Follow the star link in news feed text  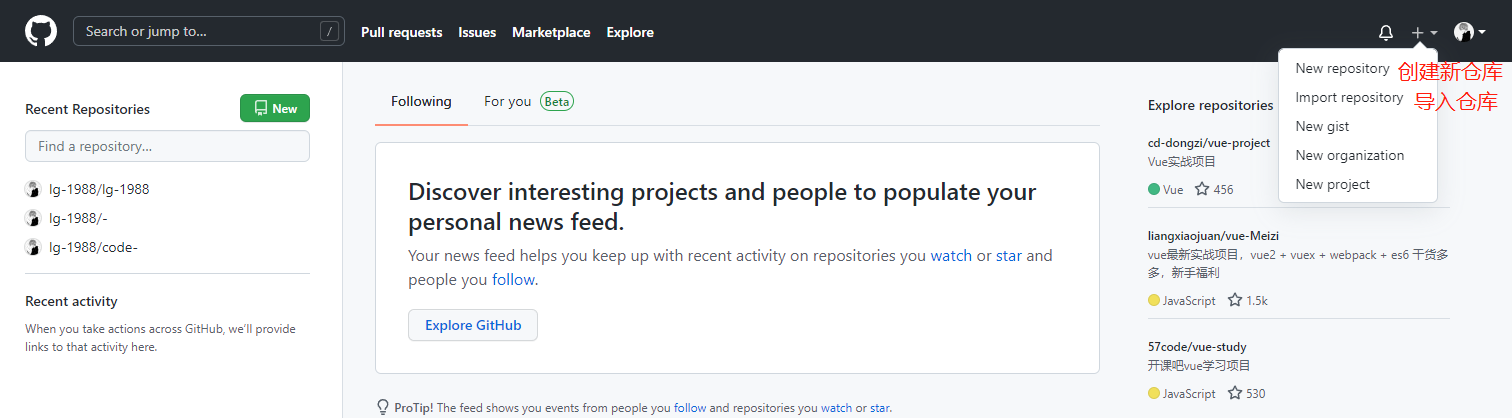click(1009, 255)
